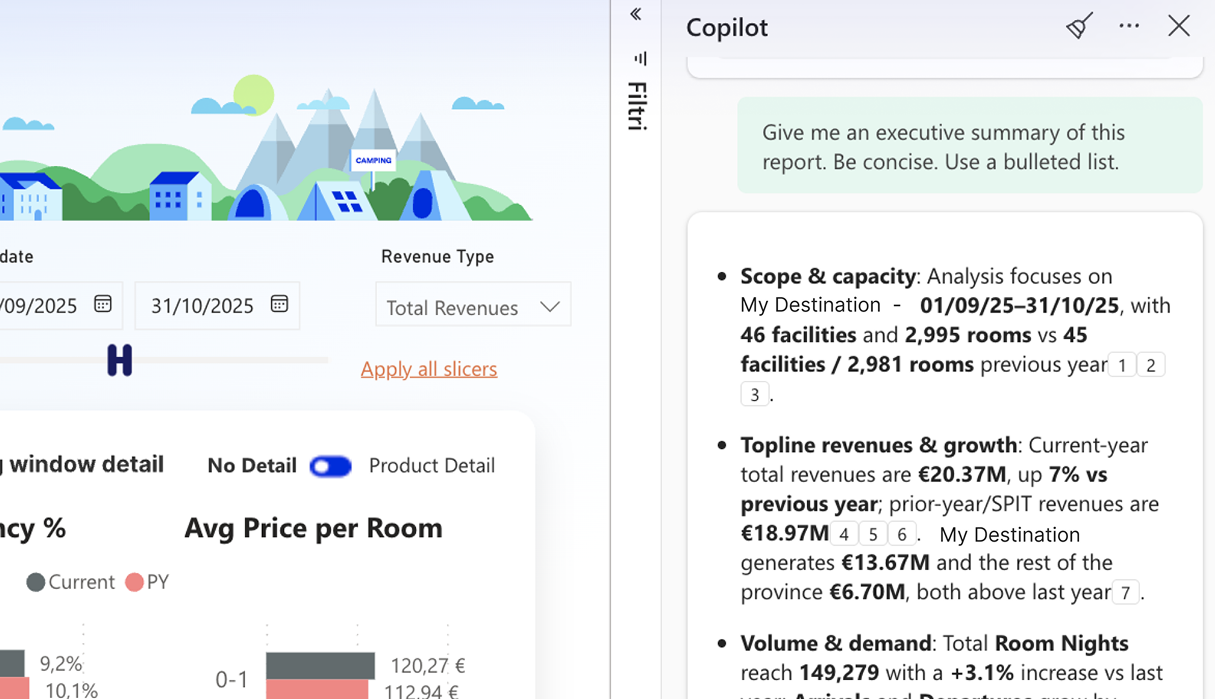Open citation reference 7
The image size is (1215, 699).
click(x=1126, y=593)
